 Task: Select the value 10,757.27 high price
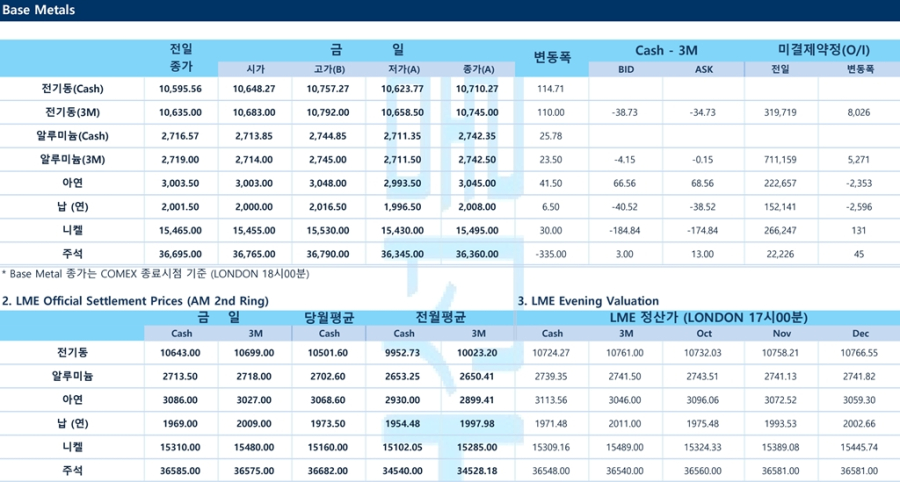coord(328,89)
